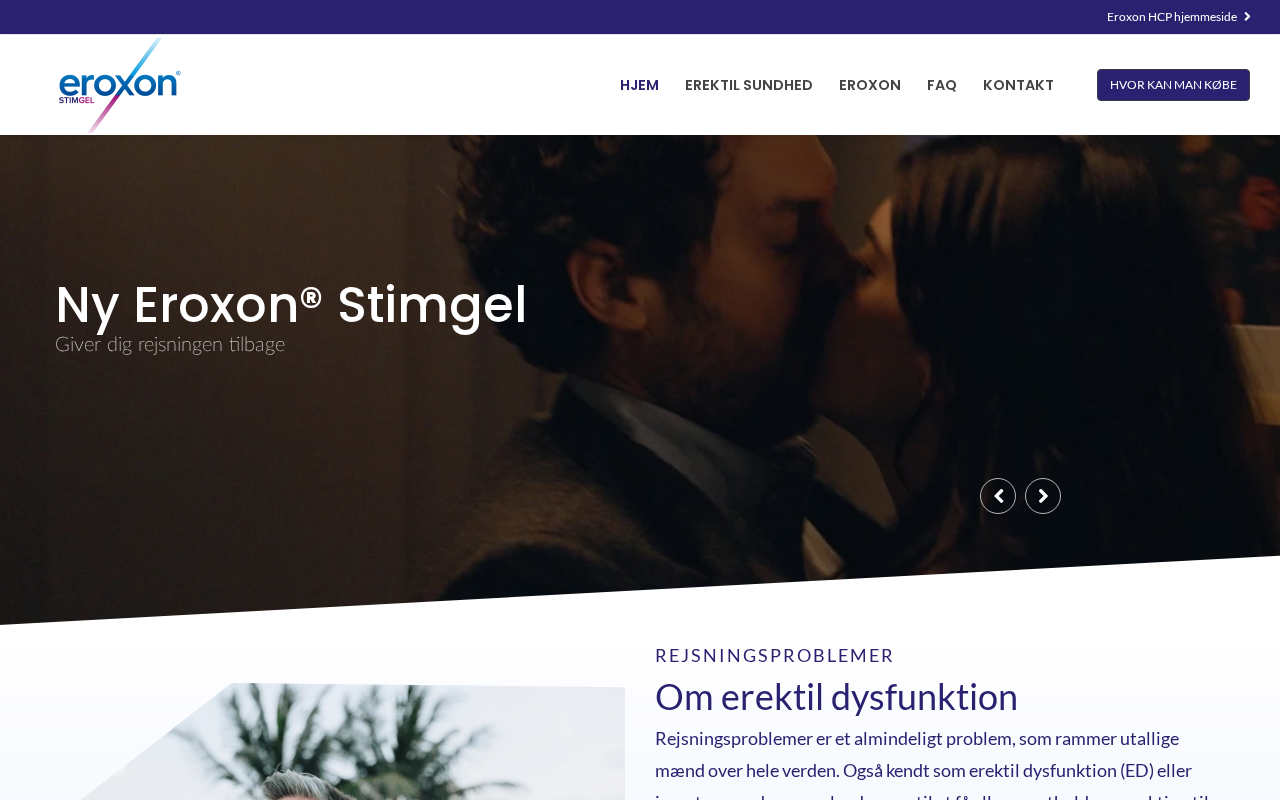Open the Eroxon HCP hjemmeside link
The height and width of the screenshot is (800, 1280).
point(1172,17)
